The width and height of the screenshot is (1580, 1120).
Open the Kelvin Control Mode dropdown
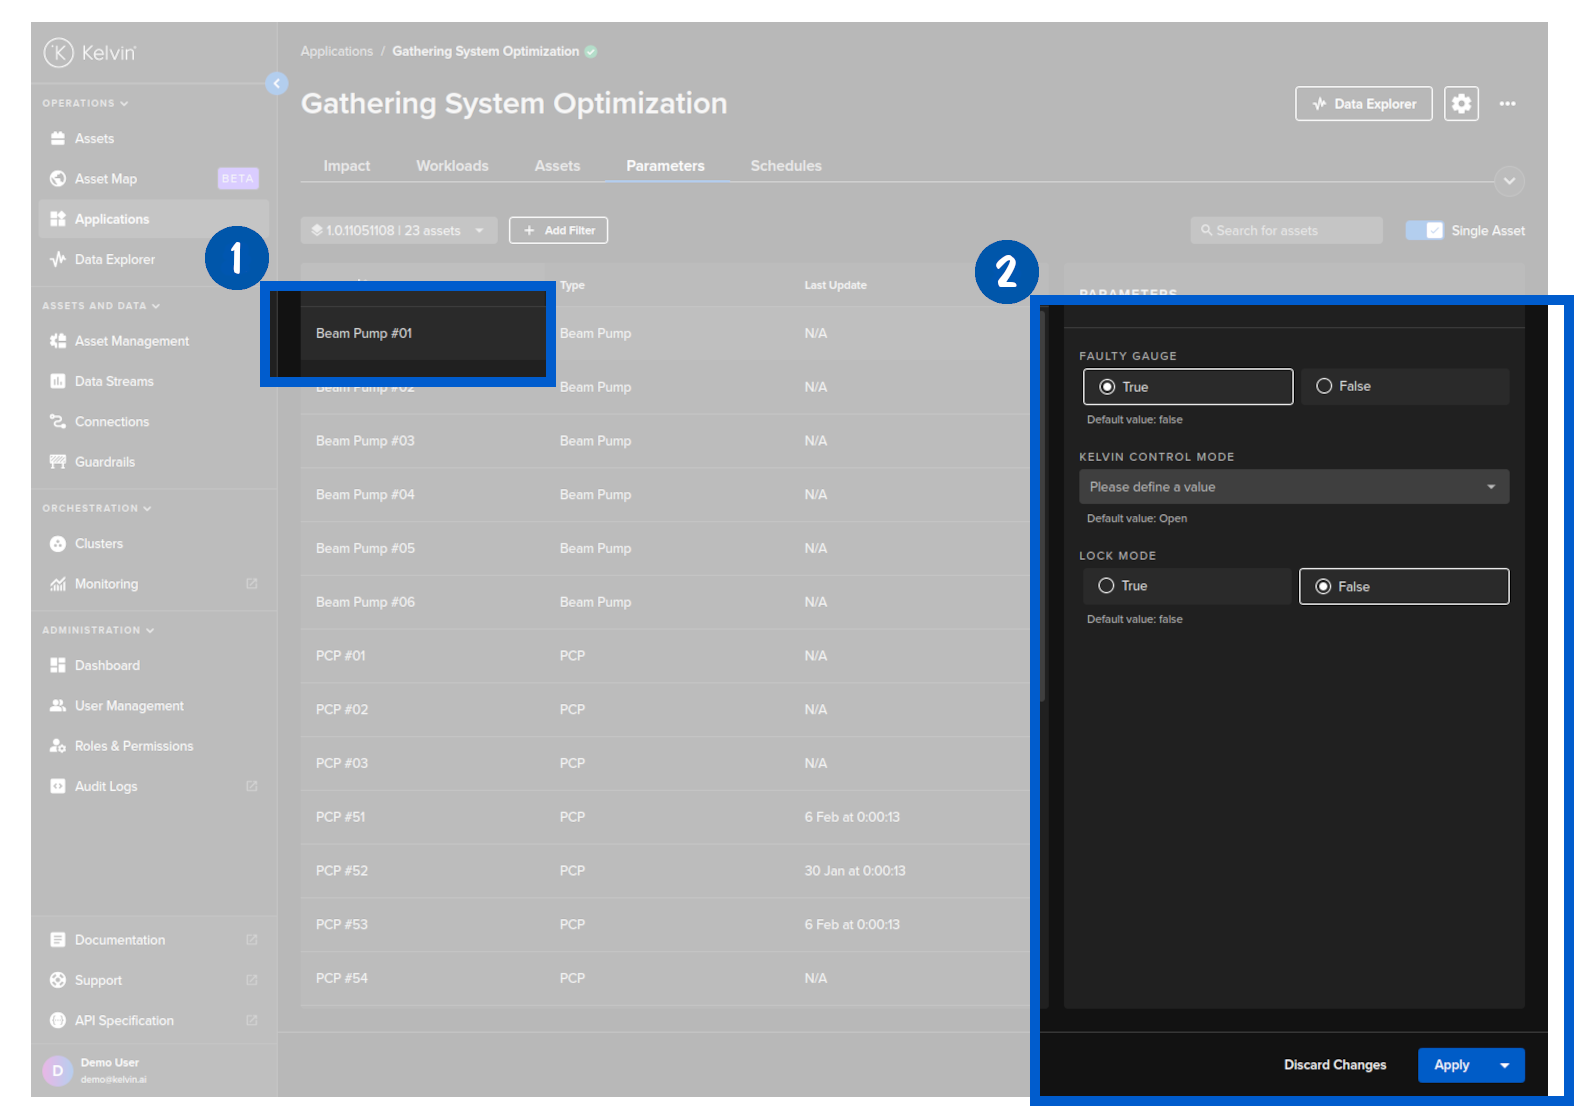point(1293,487)
